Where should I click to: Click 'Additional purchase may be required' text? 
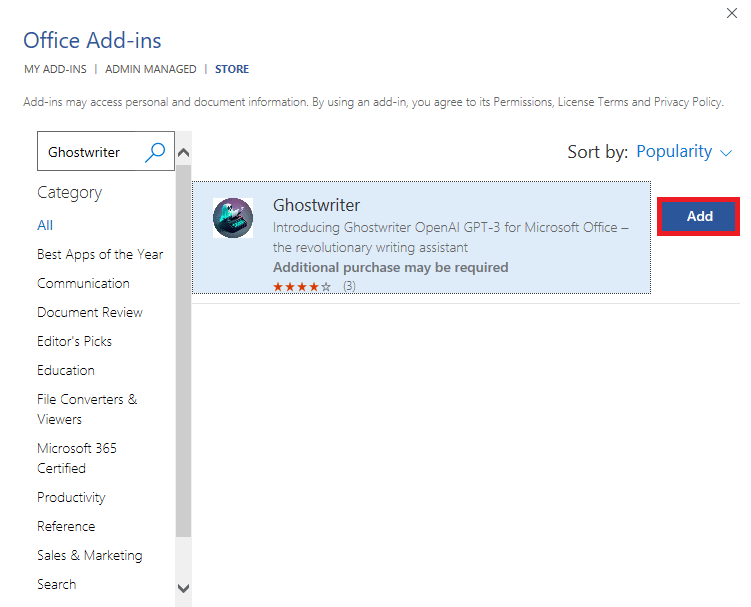click(390, 267)
